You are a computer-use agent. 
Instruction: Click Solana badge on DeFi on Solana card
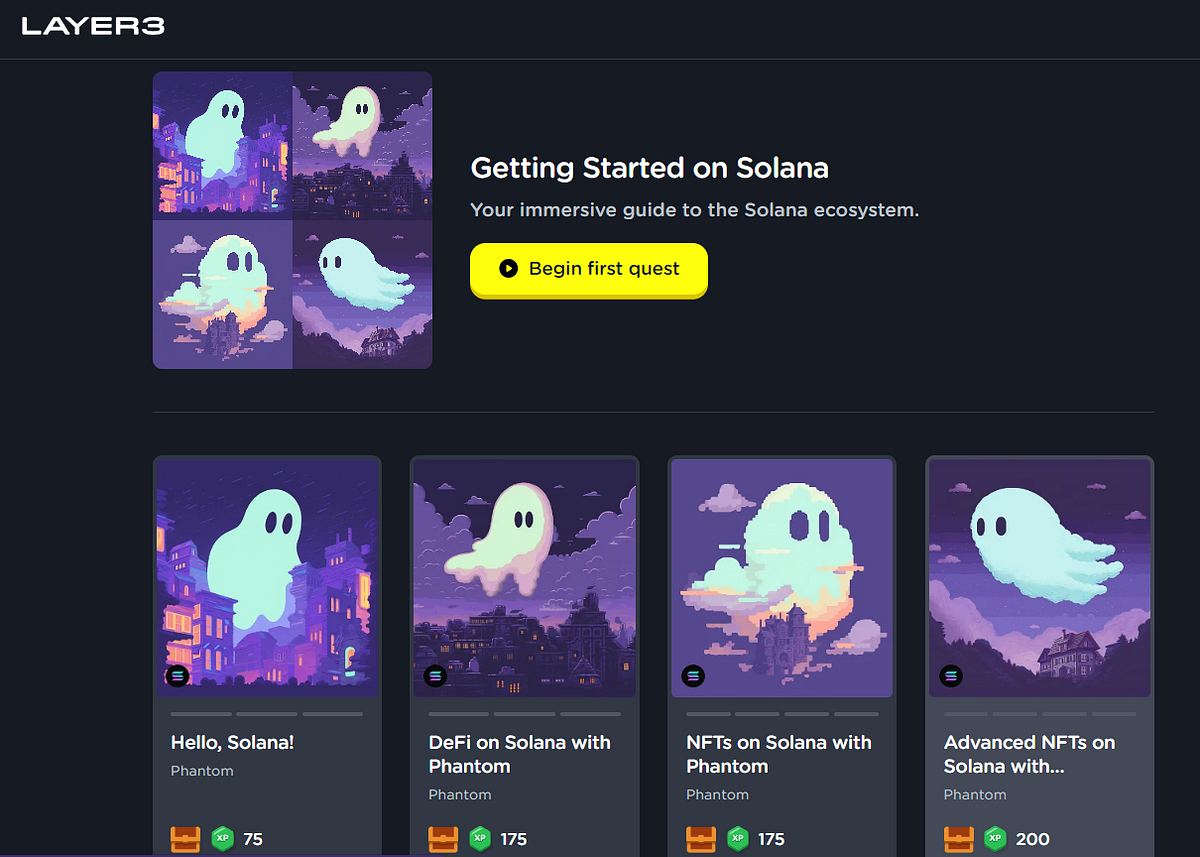pyautogui.click(x=435, y=676)
